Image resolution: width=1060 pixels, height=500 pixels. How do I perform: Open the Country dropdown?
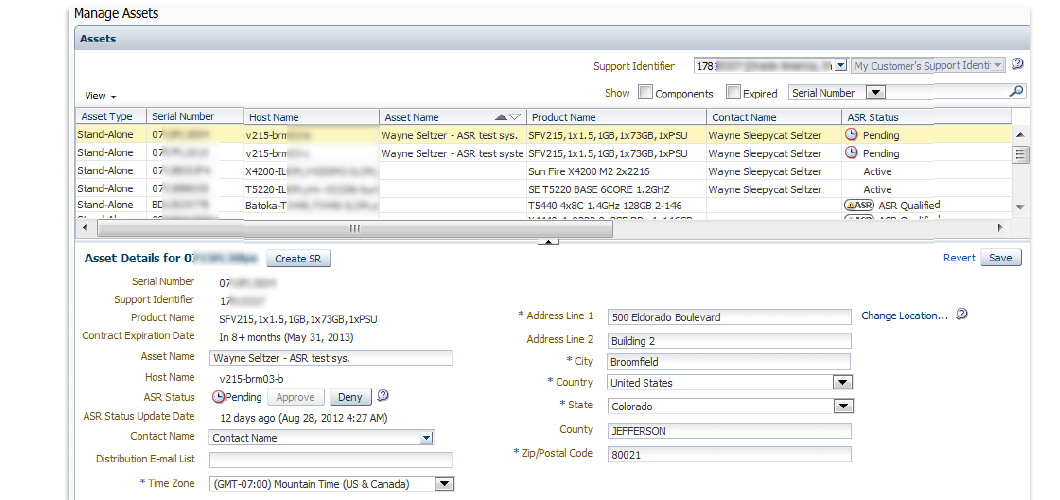coord(842,382)
